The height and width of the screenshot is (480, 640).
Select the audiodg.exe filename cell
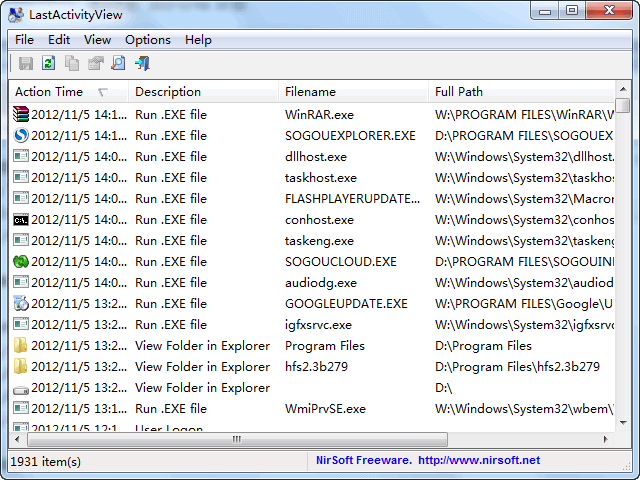pos(321,283)
